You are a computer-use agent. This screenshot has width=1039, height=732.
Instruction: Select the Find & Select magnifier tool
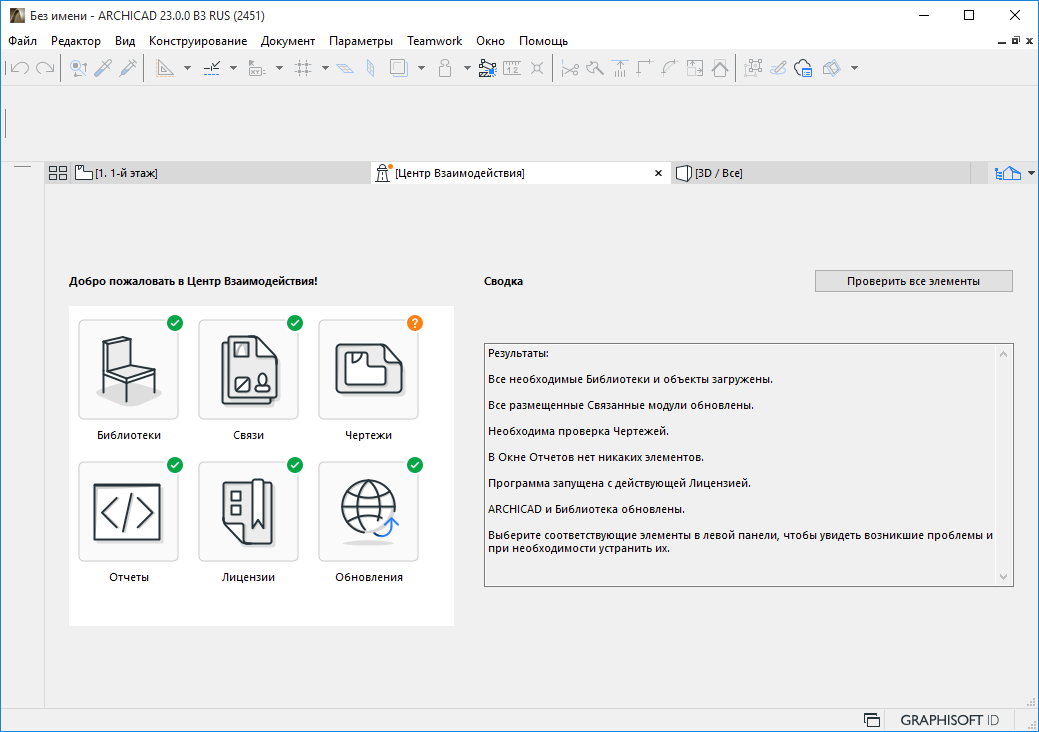[79, 68]
